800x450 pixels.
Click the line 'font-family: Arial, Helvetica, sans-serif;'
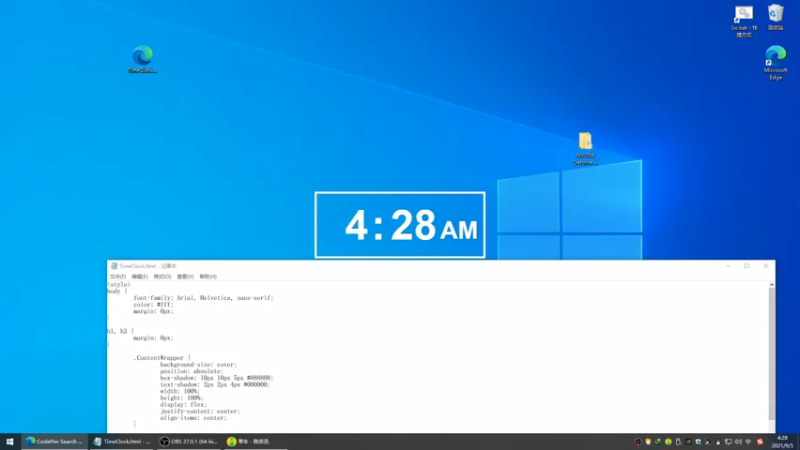coord(203,298)
